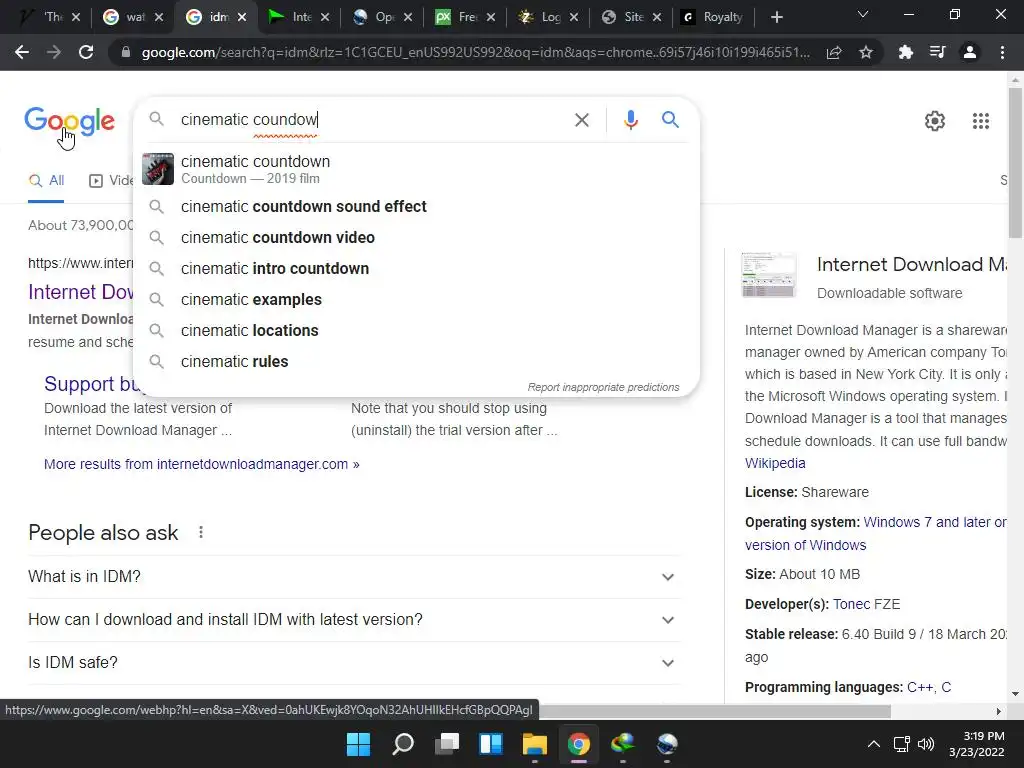Click People also ask options dots
The width and height of the screenshot is (1024, 768).
point(201,532)
